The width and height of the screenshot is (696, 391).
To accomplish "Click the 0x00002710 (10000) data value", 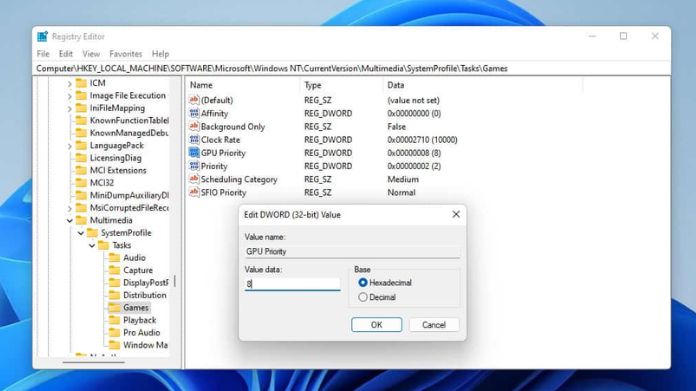I will tap(422, 139).
